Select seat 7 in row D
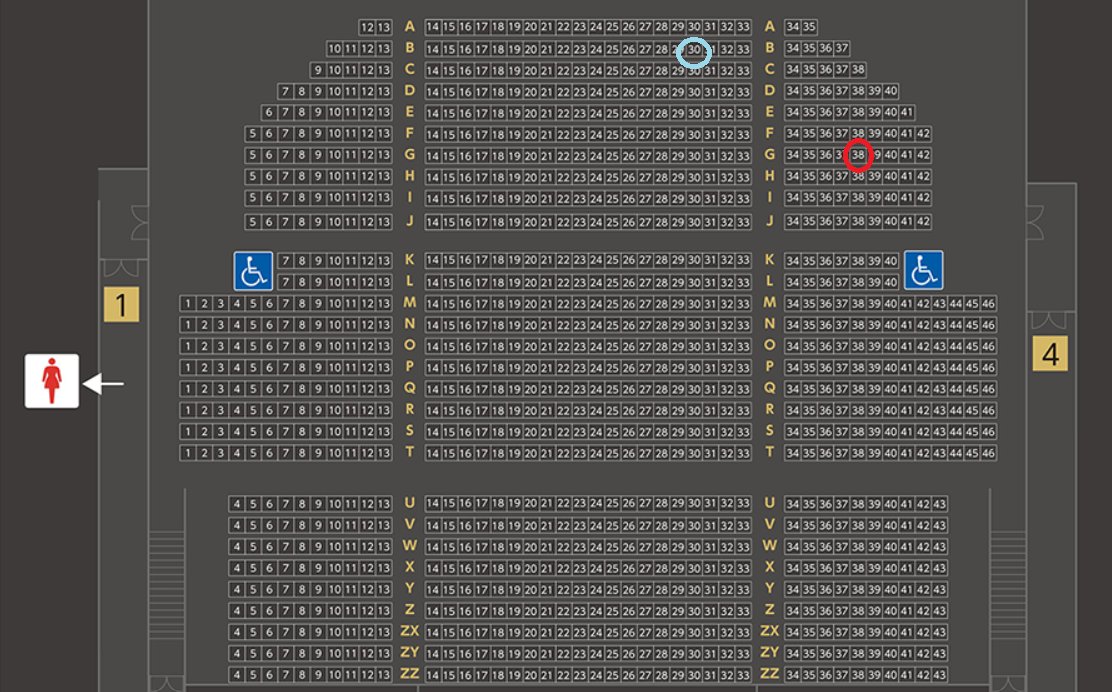The height and width of the screenshot is (692, 1112). (x=285, y=91)
